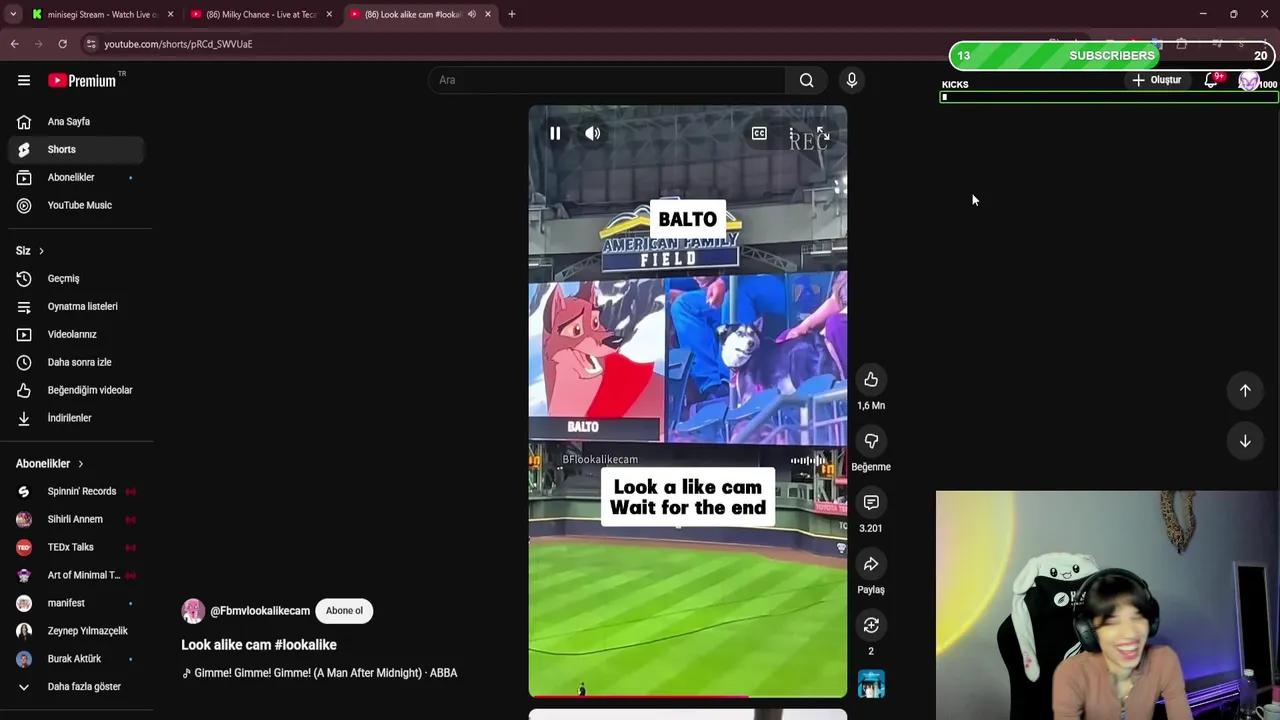Like the Short

point(871,380)
